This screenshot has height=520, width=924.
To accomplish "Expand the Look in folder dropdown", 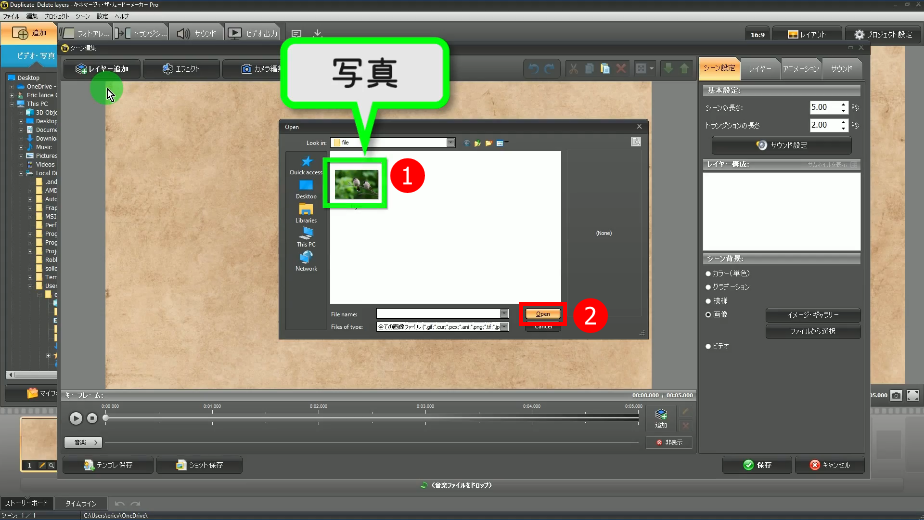I will click(x=452, y=143).
